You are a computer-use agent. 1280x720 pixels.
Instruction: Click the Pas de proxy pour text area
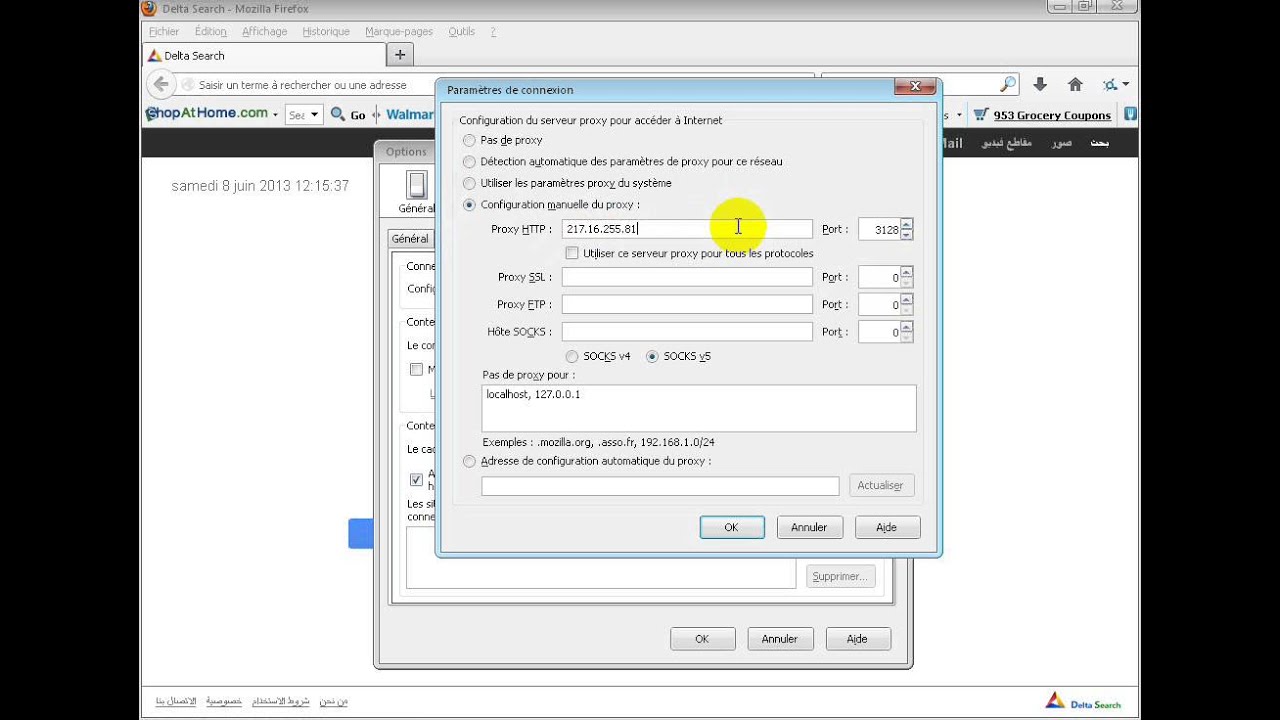[699, 408]
